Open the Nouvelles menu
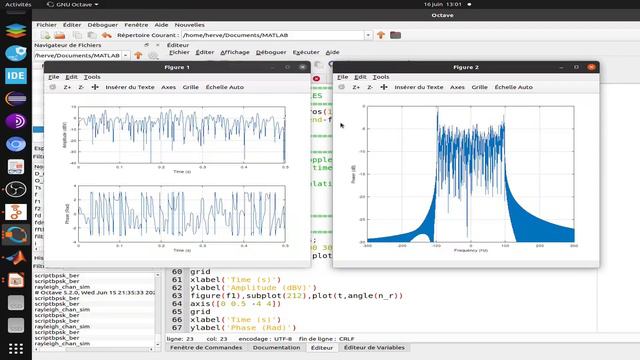The width and height of the screenshot is (640, 360). [x=189, y=25]
